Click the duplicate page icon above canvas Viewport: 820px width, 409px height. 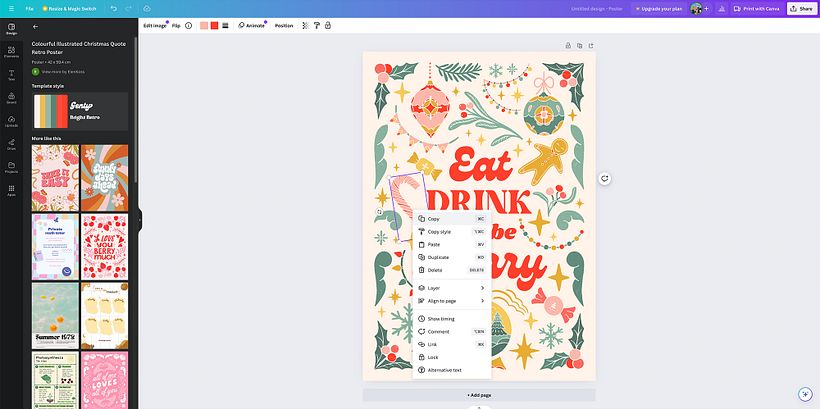point(580,46)
